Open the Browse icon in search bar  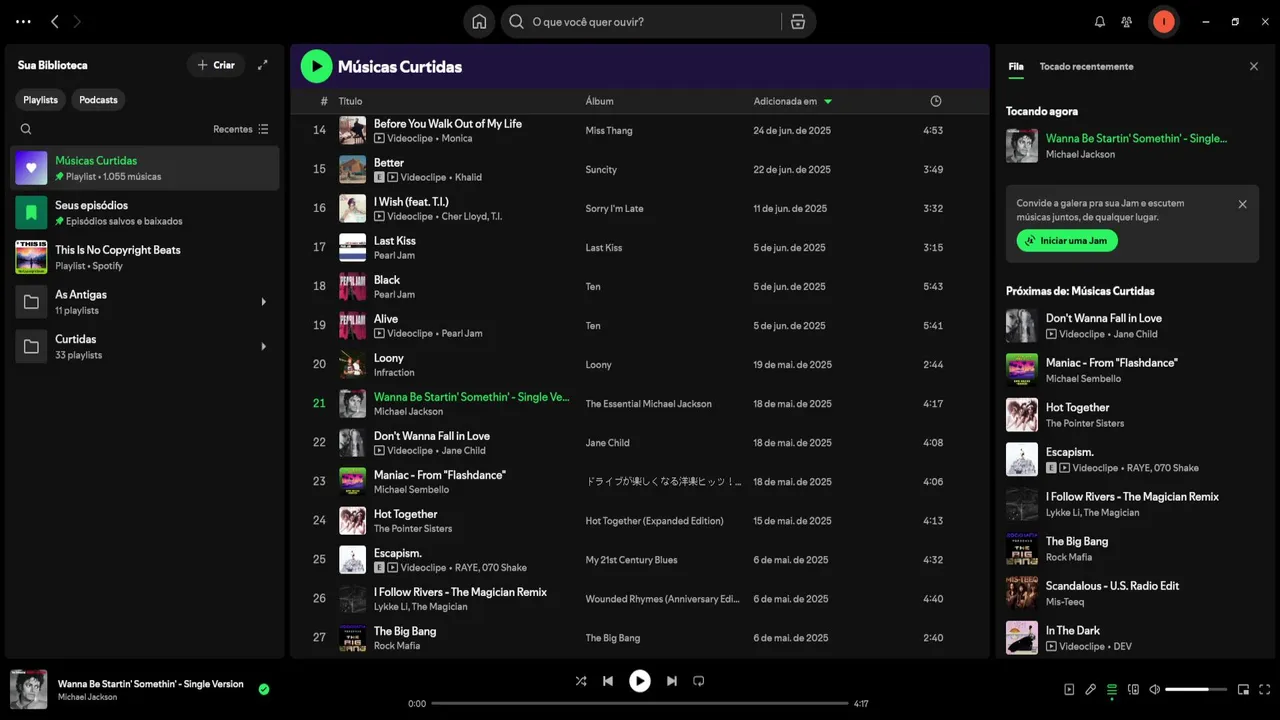tap(798, 22)
